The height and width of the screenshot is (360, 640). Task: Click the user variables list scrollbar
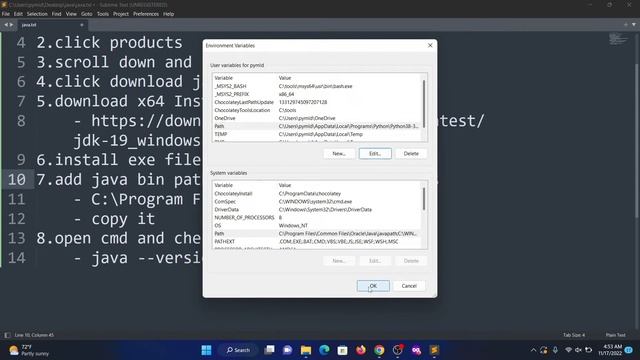(424, 104)
